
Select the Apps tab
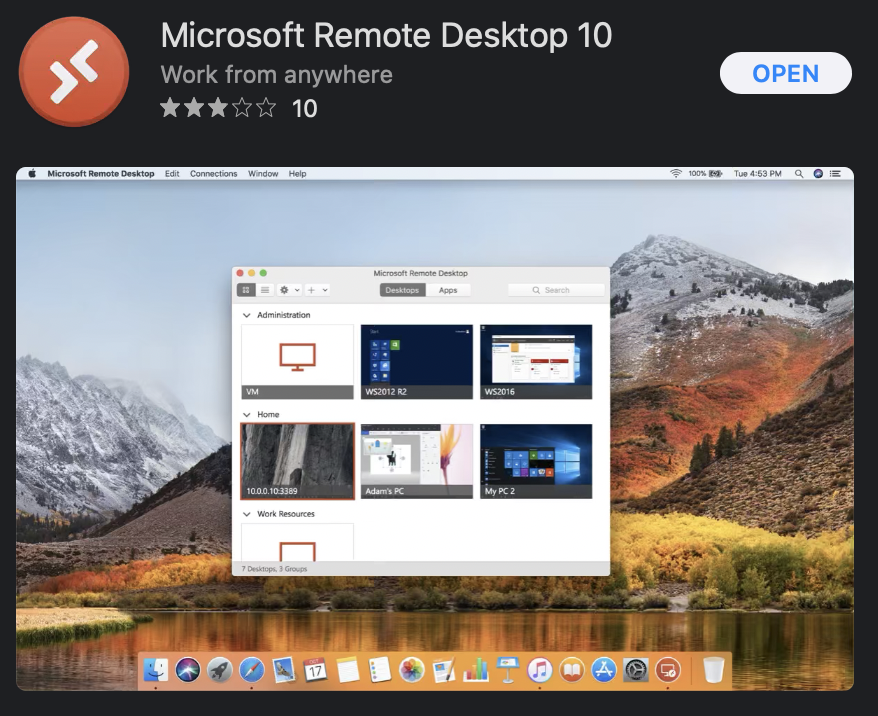(x=448, y=290)
